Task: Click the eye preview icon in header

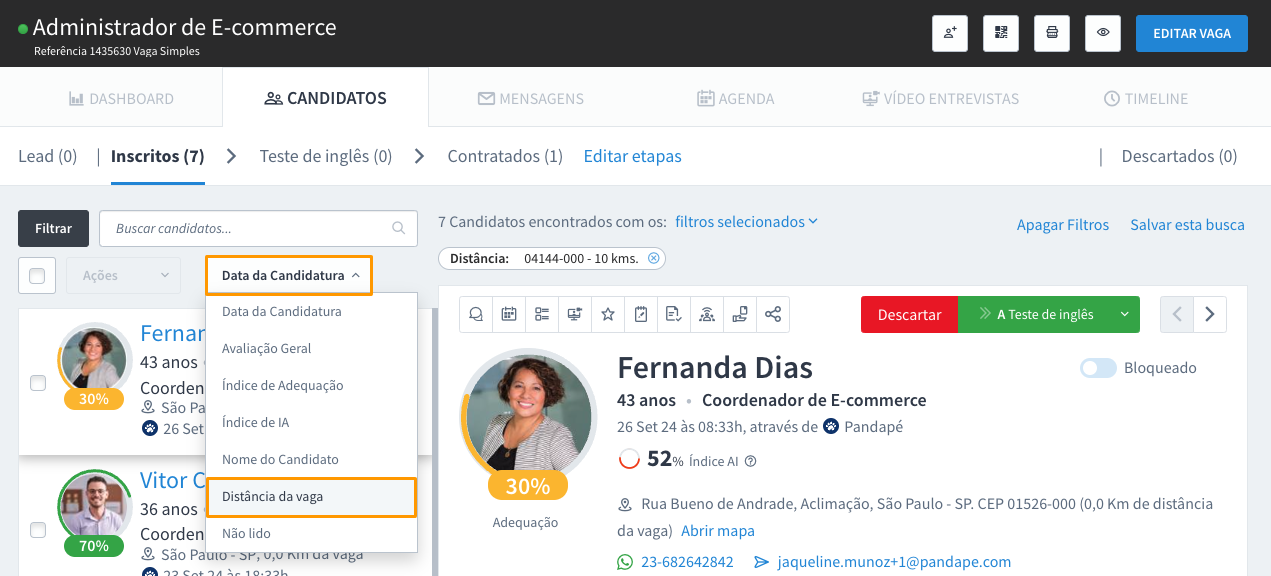Action: pos(1103,33)
